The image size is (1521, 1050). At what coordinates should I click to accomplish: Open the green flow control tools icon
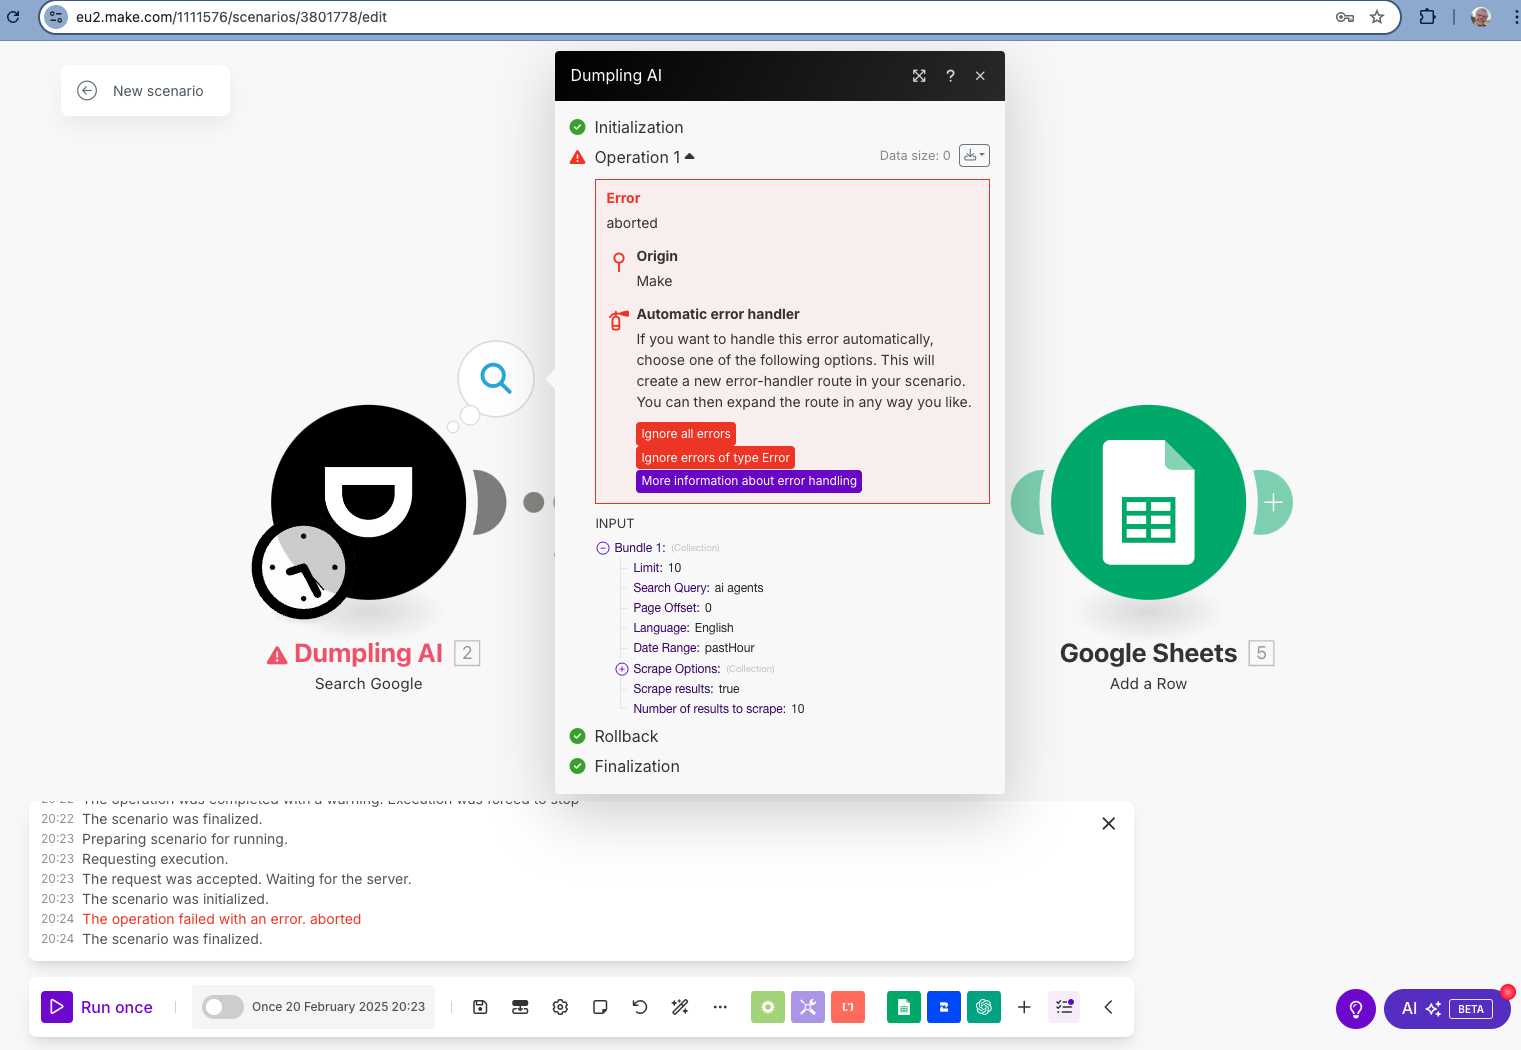[768, 1007]
